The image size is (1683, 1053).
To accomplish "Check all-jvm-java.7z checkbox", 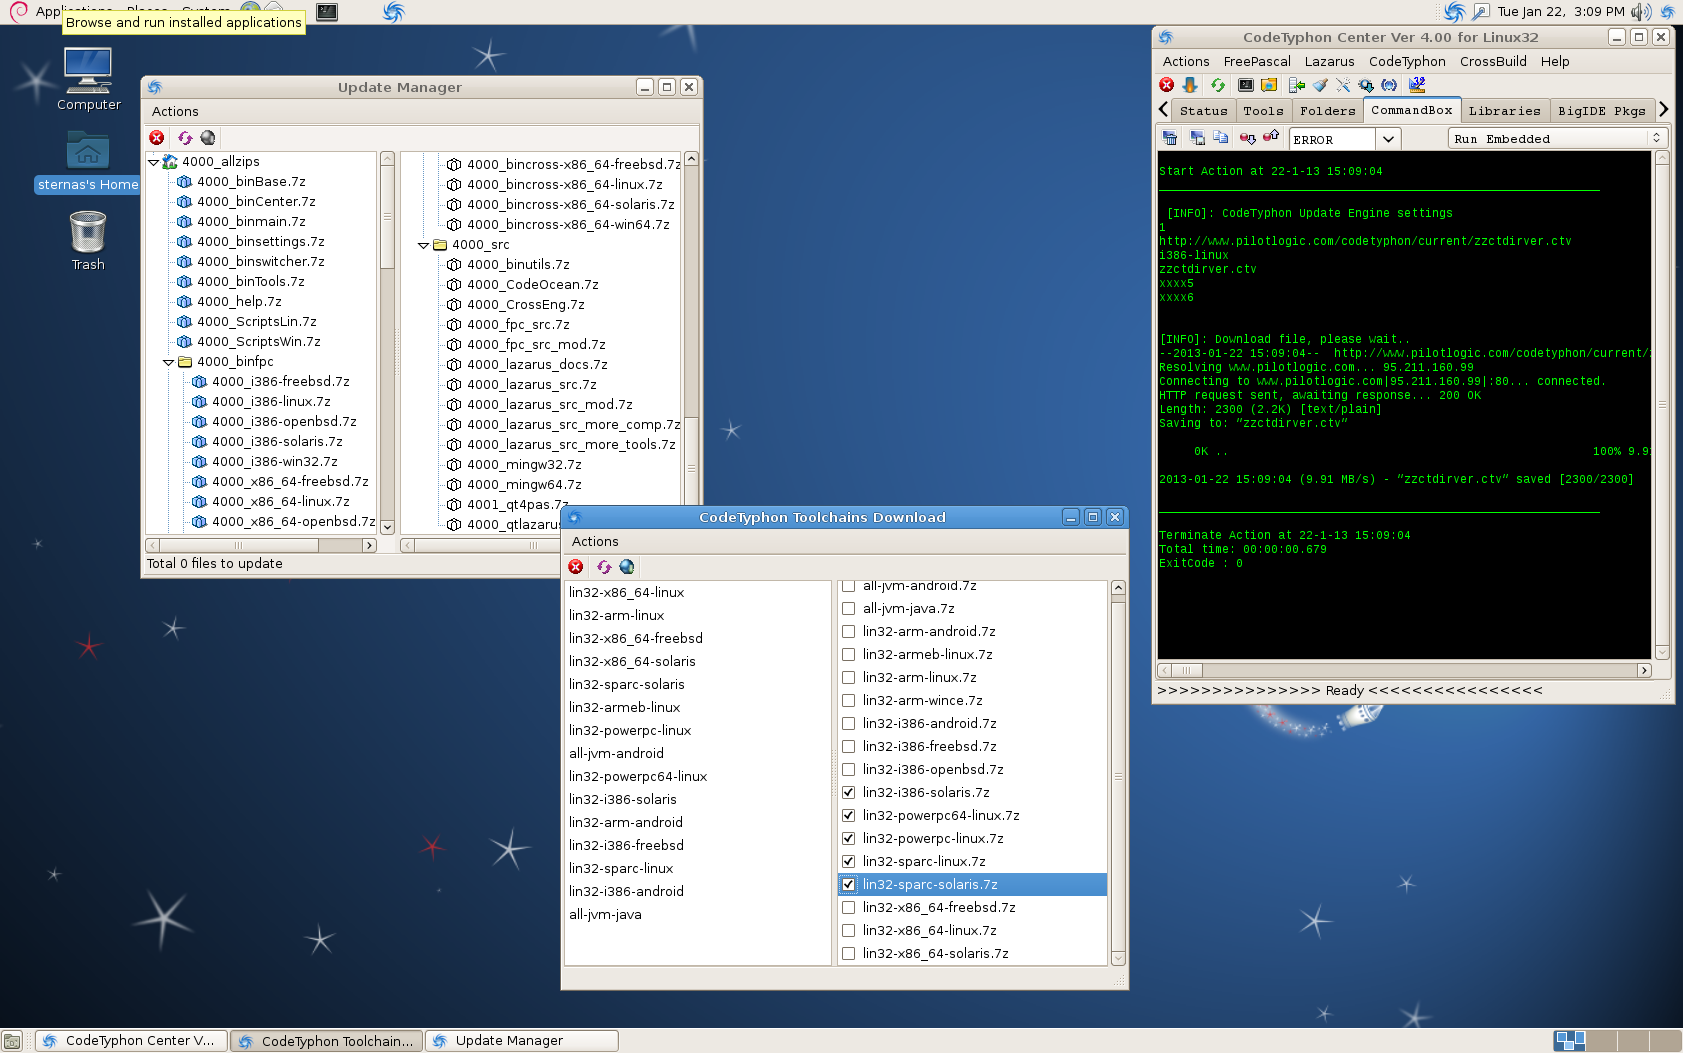I will (848, 608).
